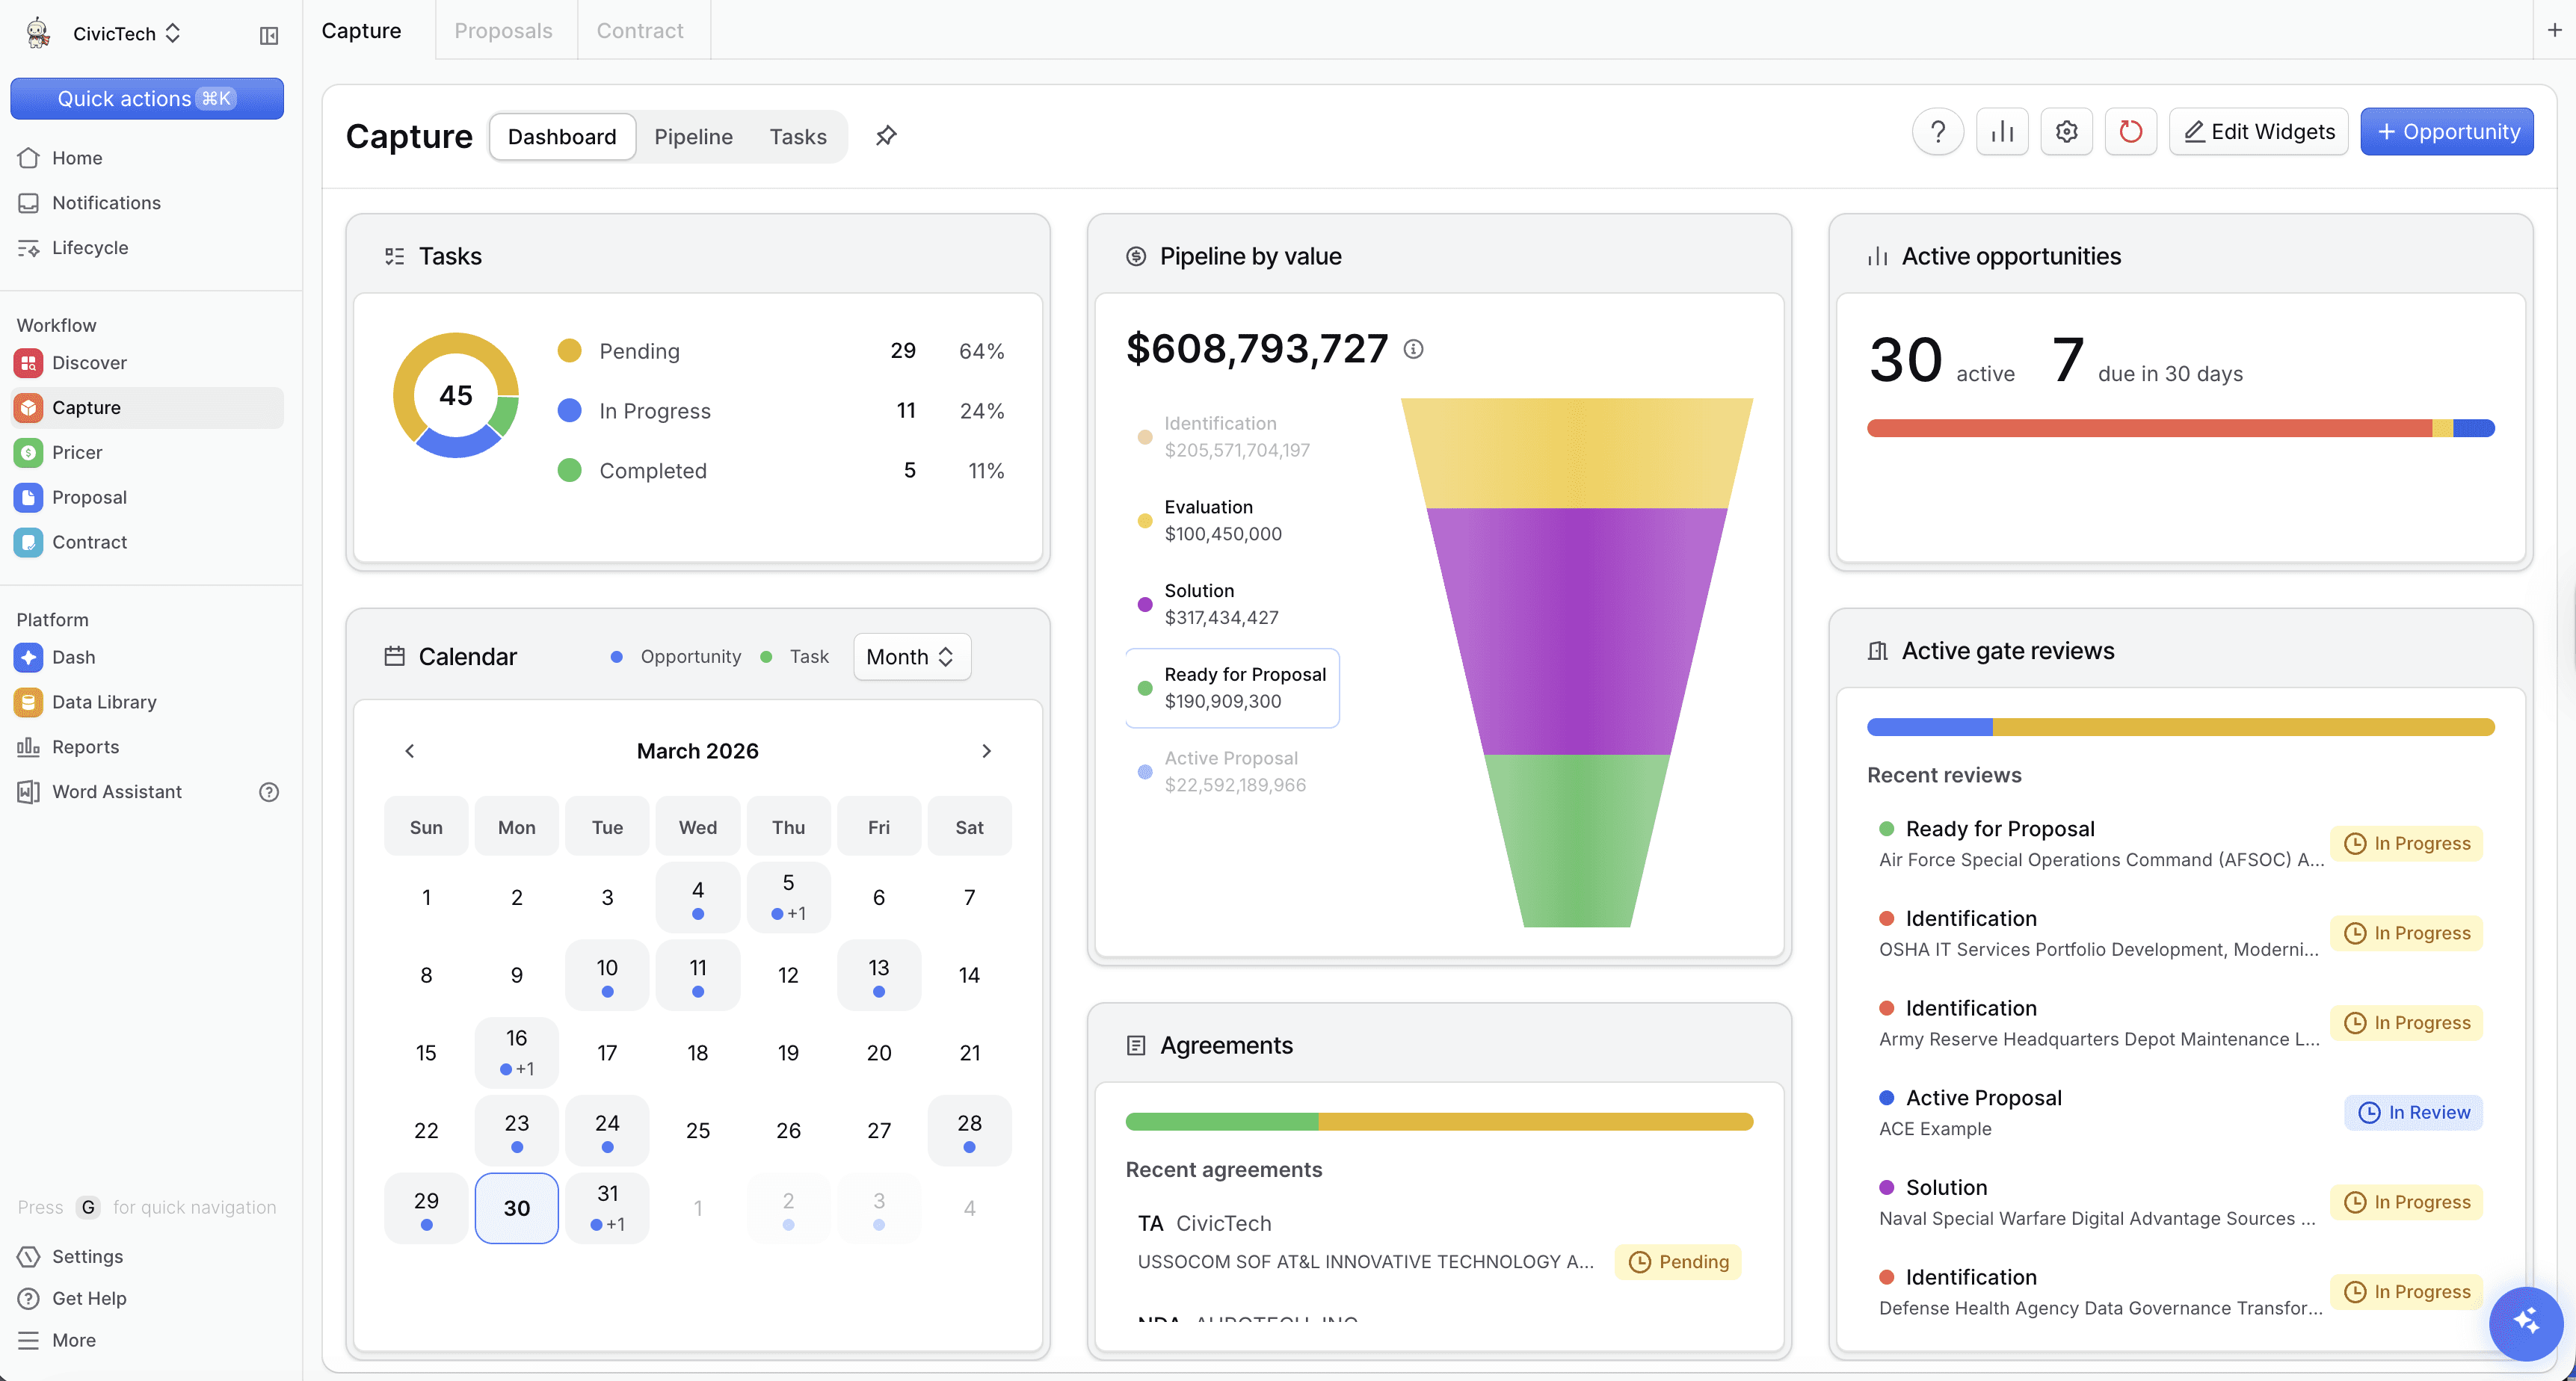Open the help question mark icon

click(x=1937, y=132)
